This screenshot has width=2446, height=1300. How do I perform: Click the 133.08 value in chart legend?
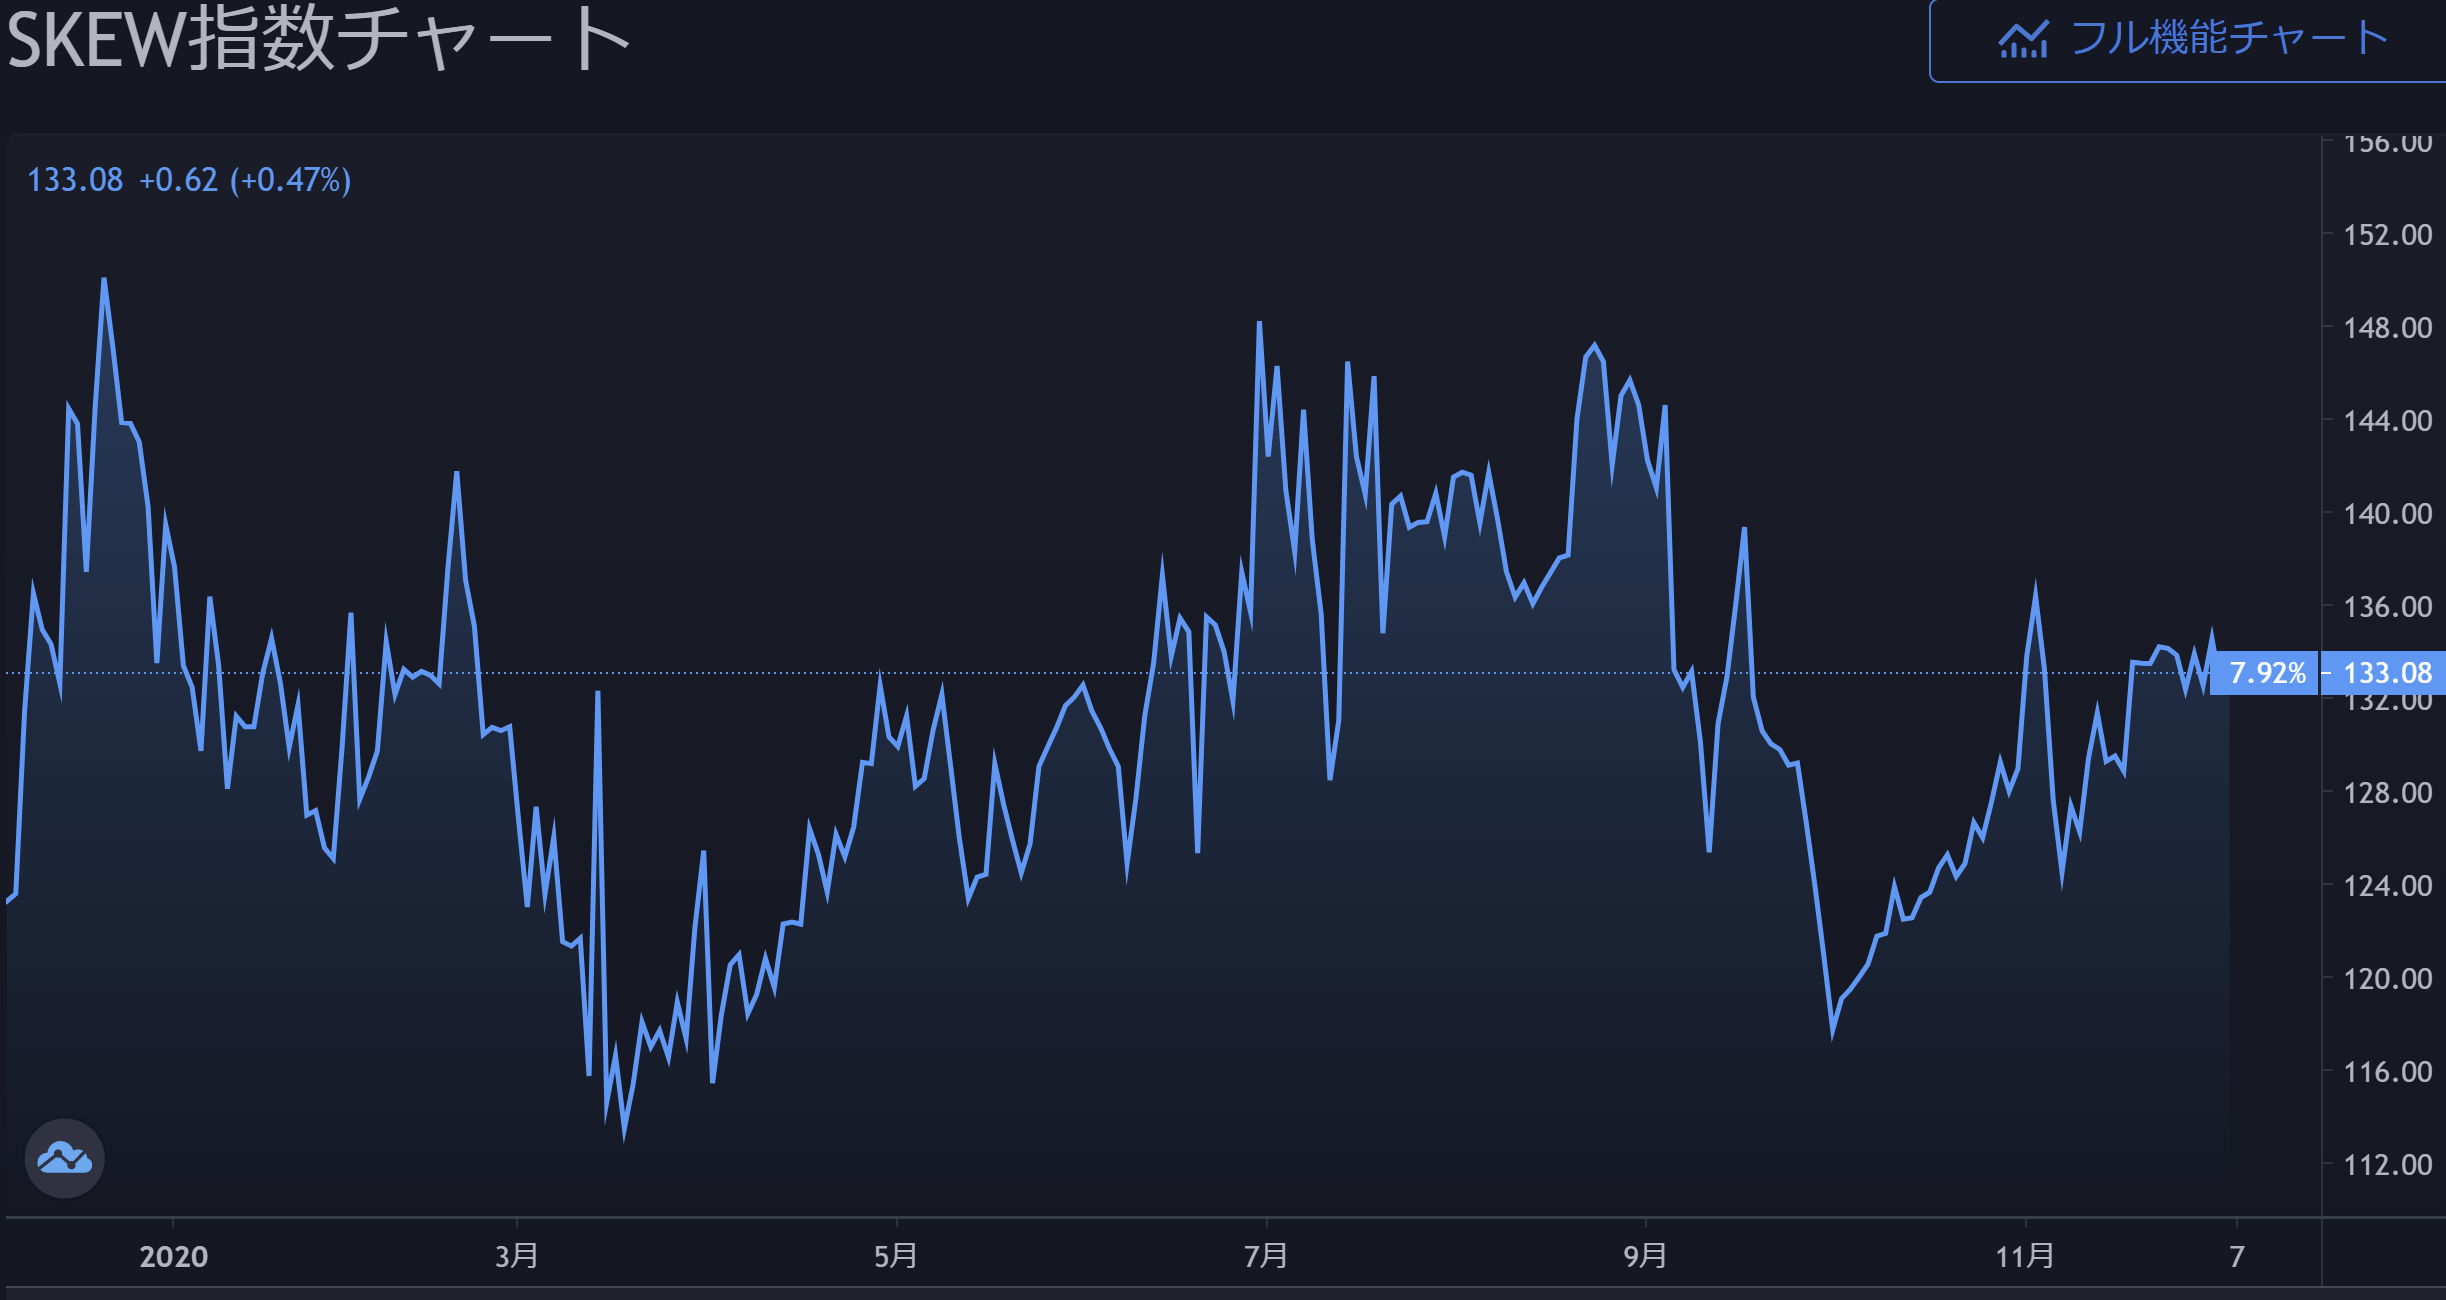[75, 180]
